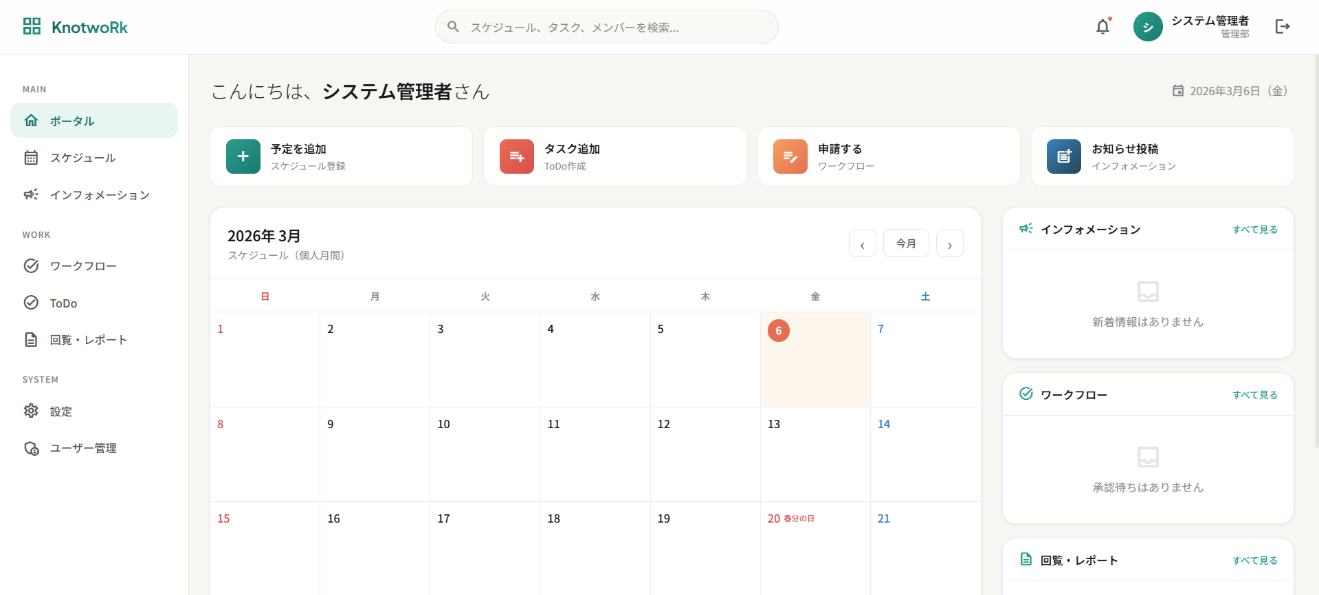Click the blue お知らせ投稿 icon
Image resolution: width=1319 pixels, height=595 pixels.
(1064, 156)
